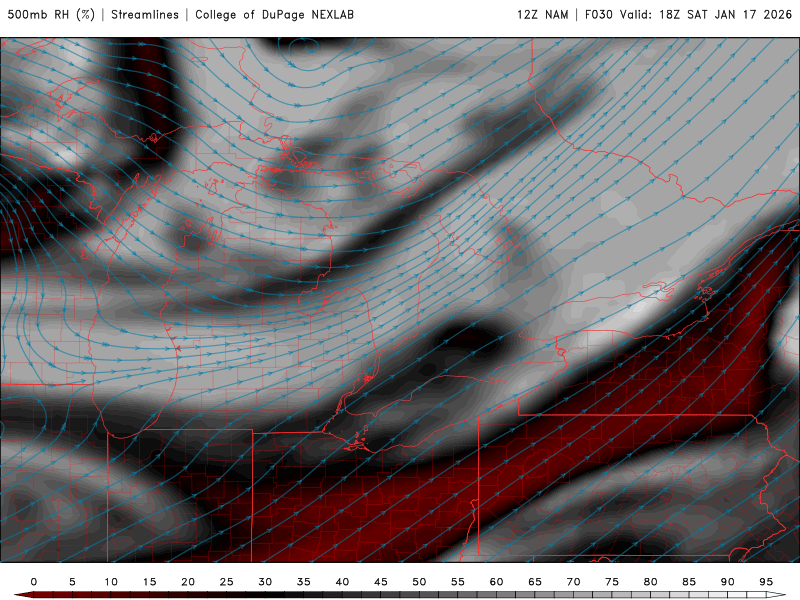The height and width of the screenshot is (600, 800).
Task: Click the 'College of DuPage NEXLAB' text
Action: coord(274,14)
